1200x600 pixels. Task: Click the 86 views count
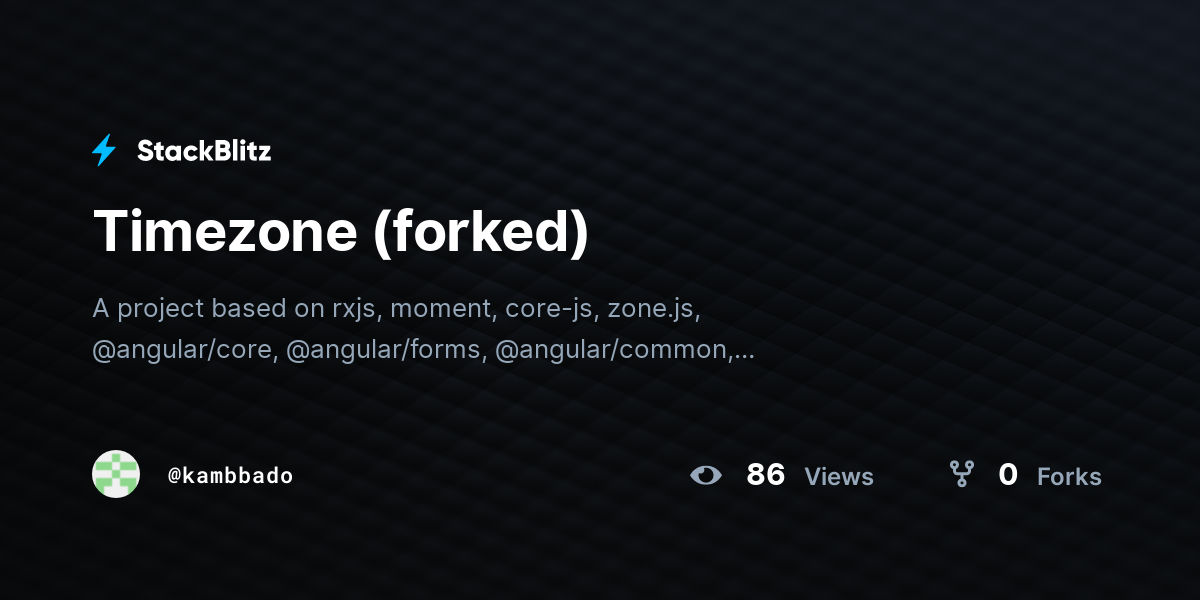coord(766,475)
